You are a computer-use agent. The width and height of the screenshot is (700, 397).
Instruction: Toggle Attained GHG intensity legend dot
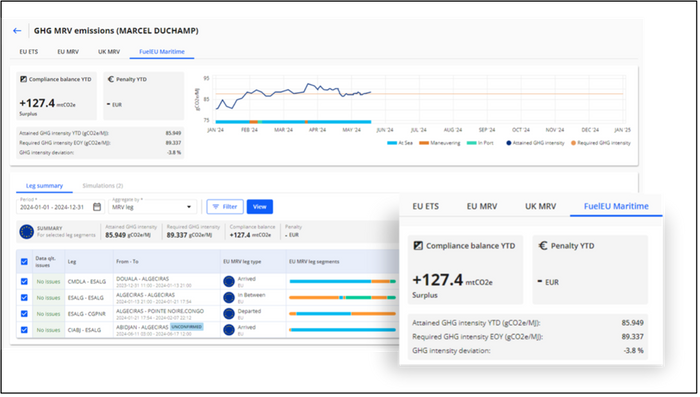508,143
